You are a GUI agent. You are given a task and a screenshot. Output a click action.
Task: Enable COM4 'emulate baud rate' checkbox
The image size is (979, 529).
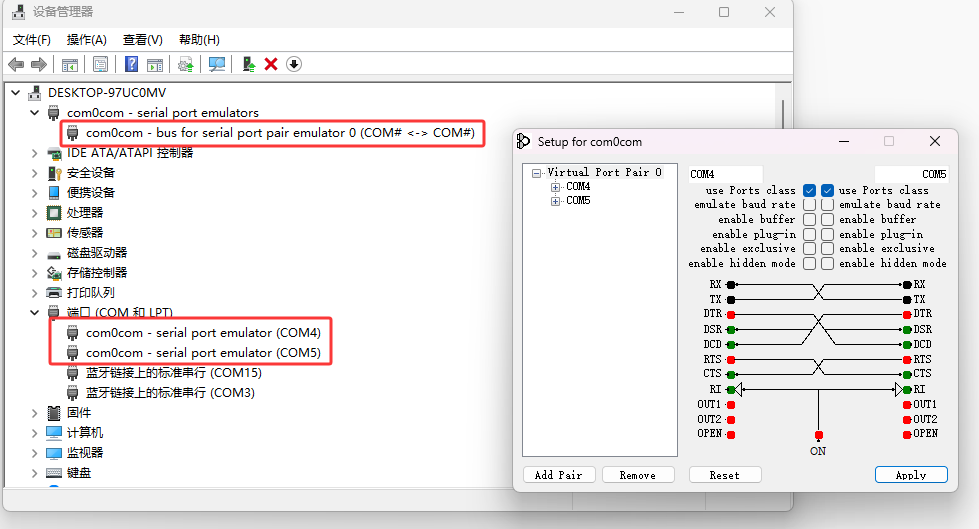[809, 205]
